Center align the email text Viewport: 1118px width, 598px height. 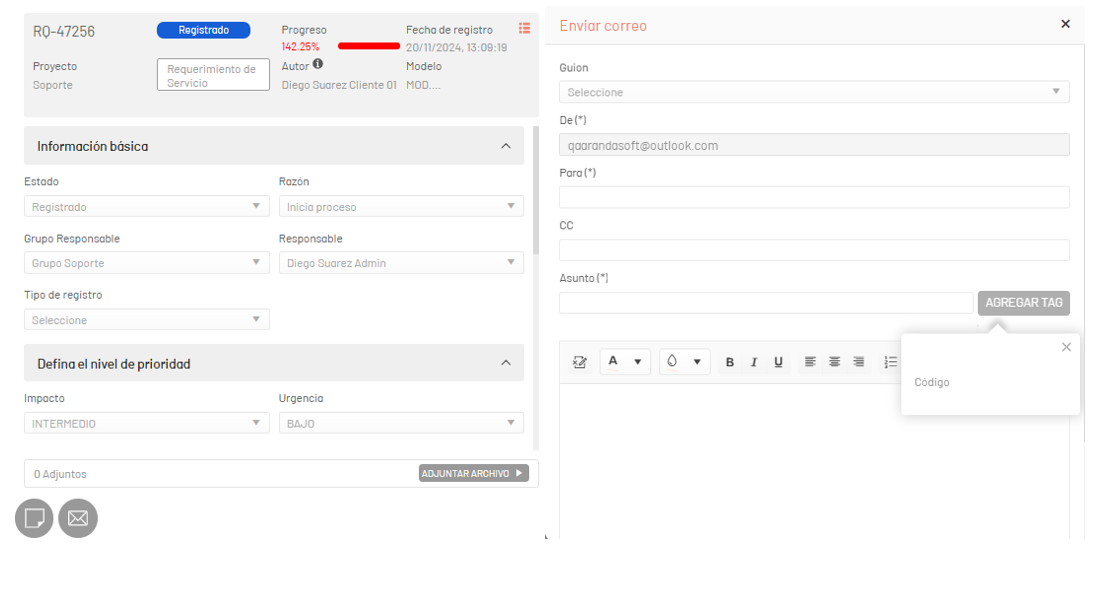click(x=834, y=362)
